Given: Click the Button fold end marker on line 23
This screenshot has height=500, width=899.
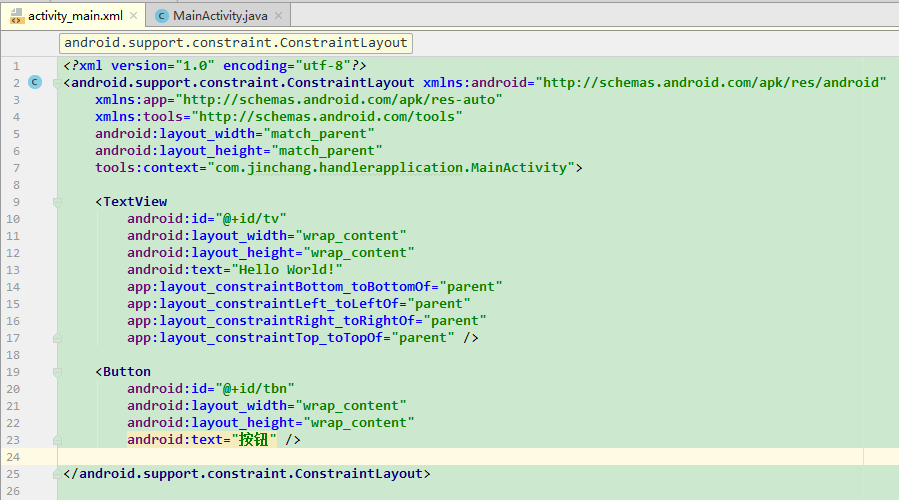Looking at the screenshot, I should coord(57,440).
